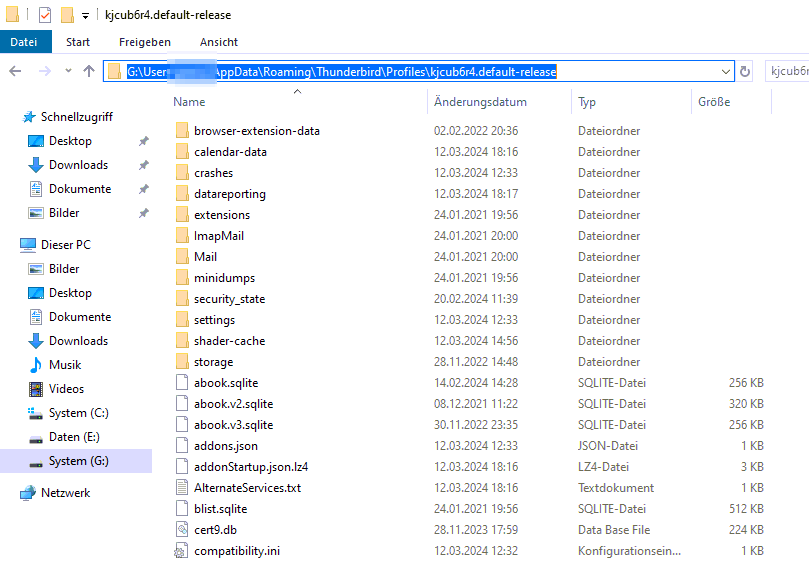Click the compatibility.ini file icon
The height and width of the screenshot is (561, 809).
pyautogui.click(x=182, y=551)
